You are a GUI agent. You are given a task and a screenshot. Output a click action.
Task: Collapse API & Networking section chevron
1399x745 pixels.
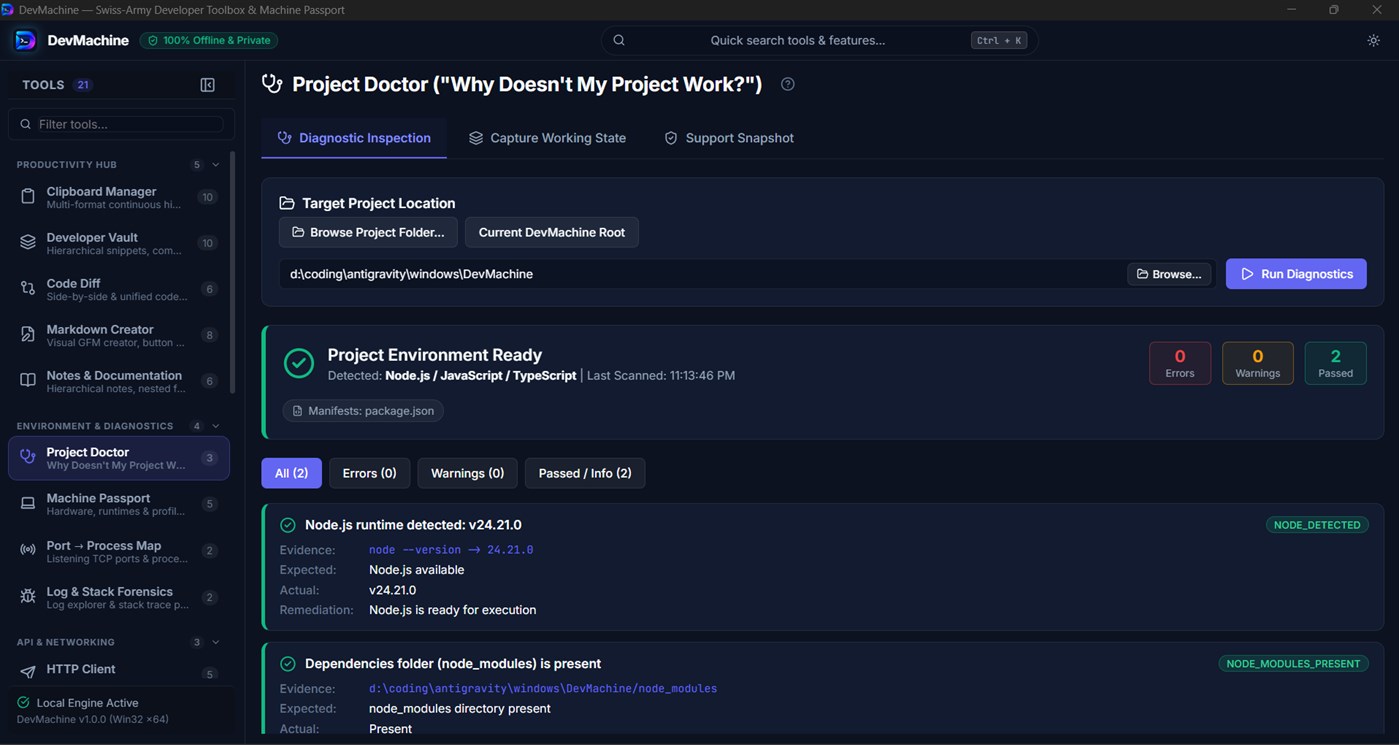(x=215, y=642)
